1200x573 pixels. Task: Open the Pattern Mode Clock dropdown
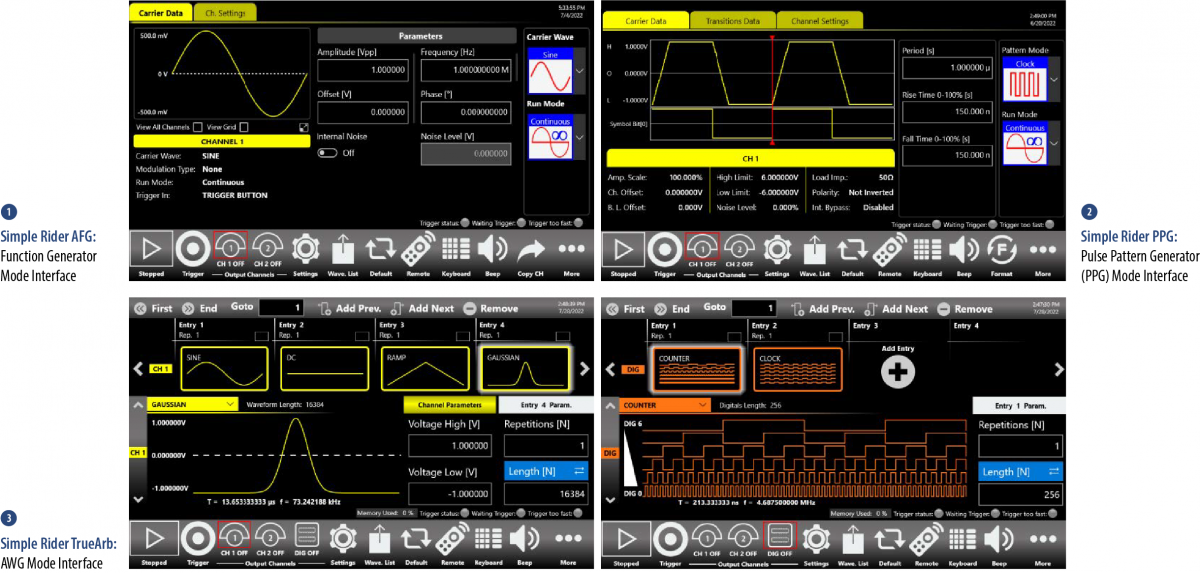coord(1053,79)
